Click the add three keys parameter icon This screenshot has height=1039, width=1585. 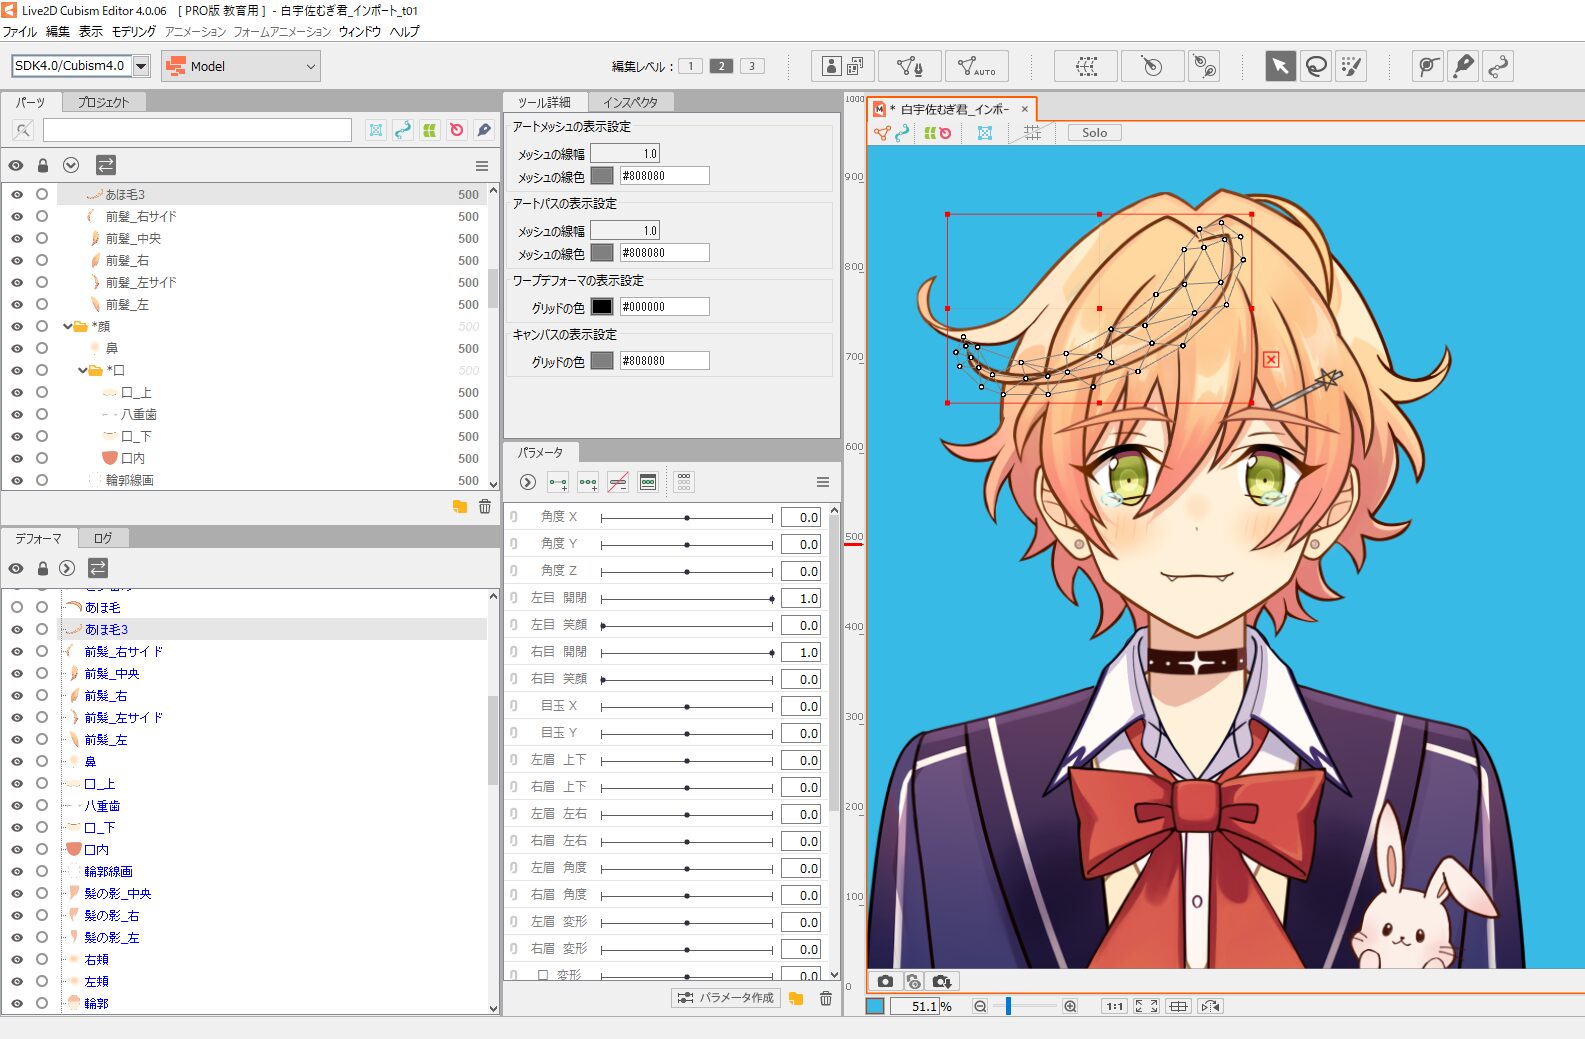tap(588, 483)
